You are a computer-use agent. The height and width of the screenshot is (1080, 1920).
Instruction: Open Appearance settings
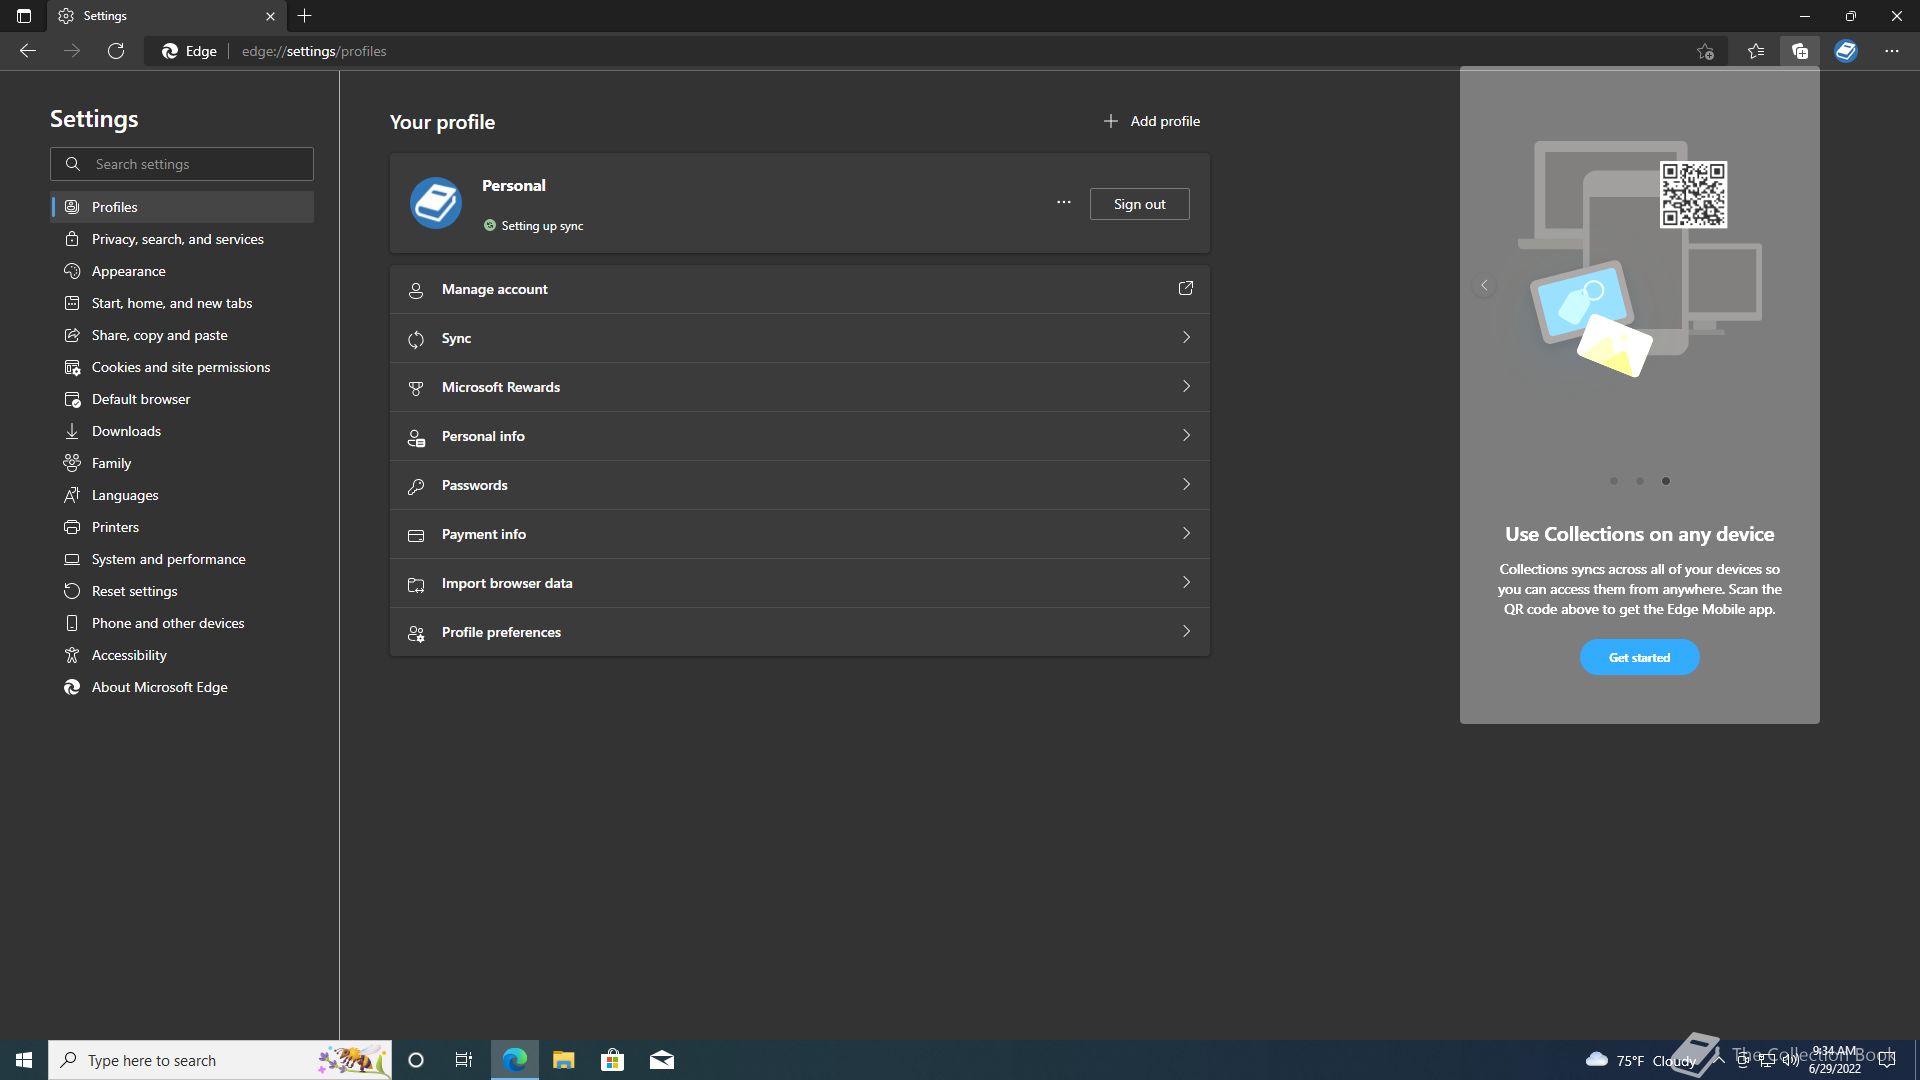182,271
